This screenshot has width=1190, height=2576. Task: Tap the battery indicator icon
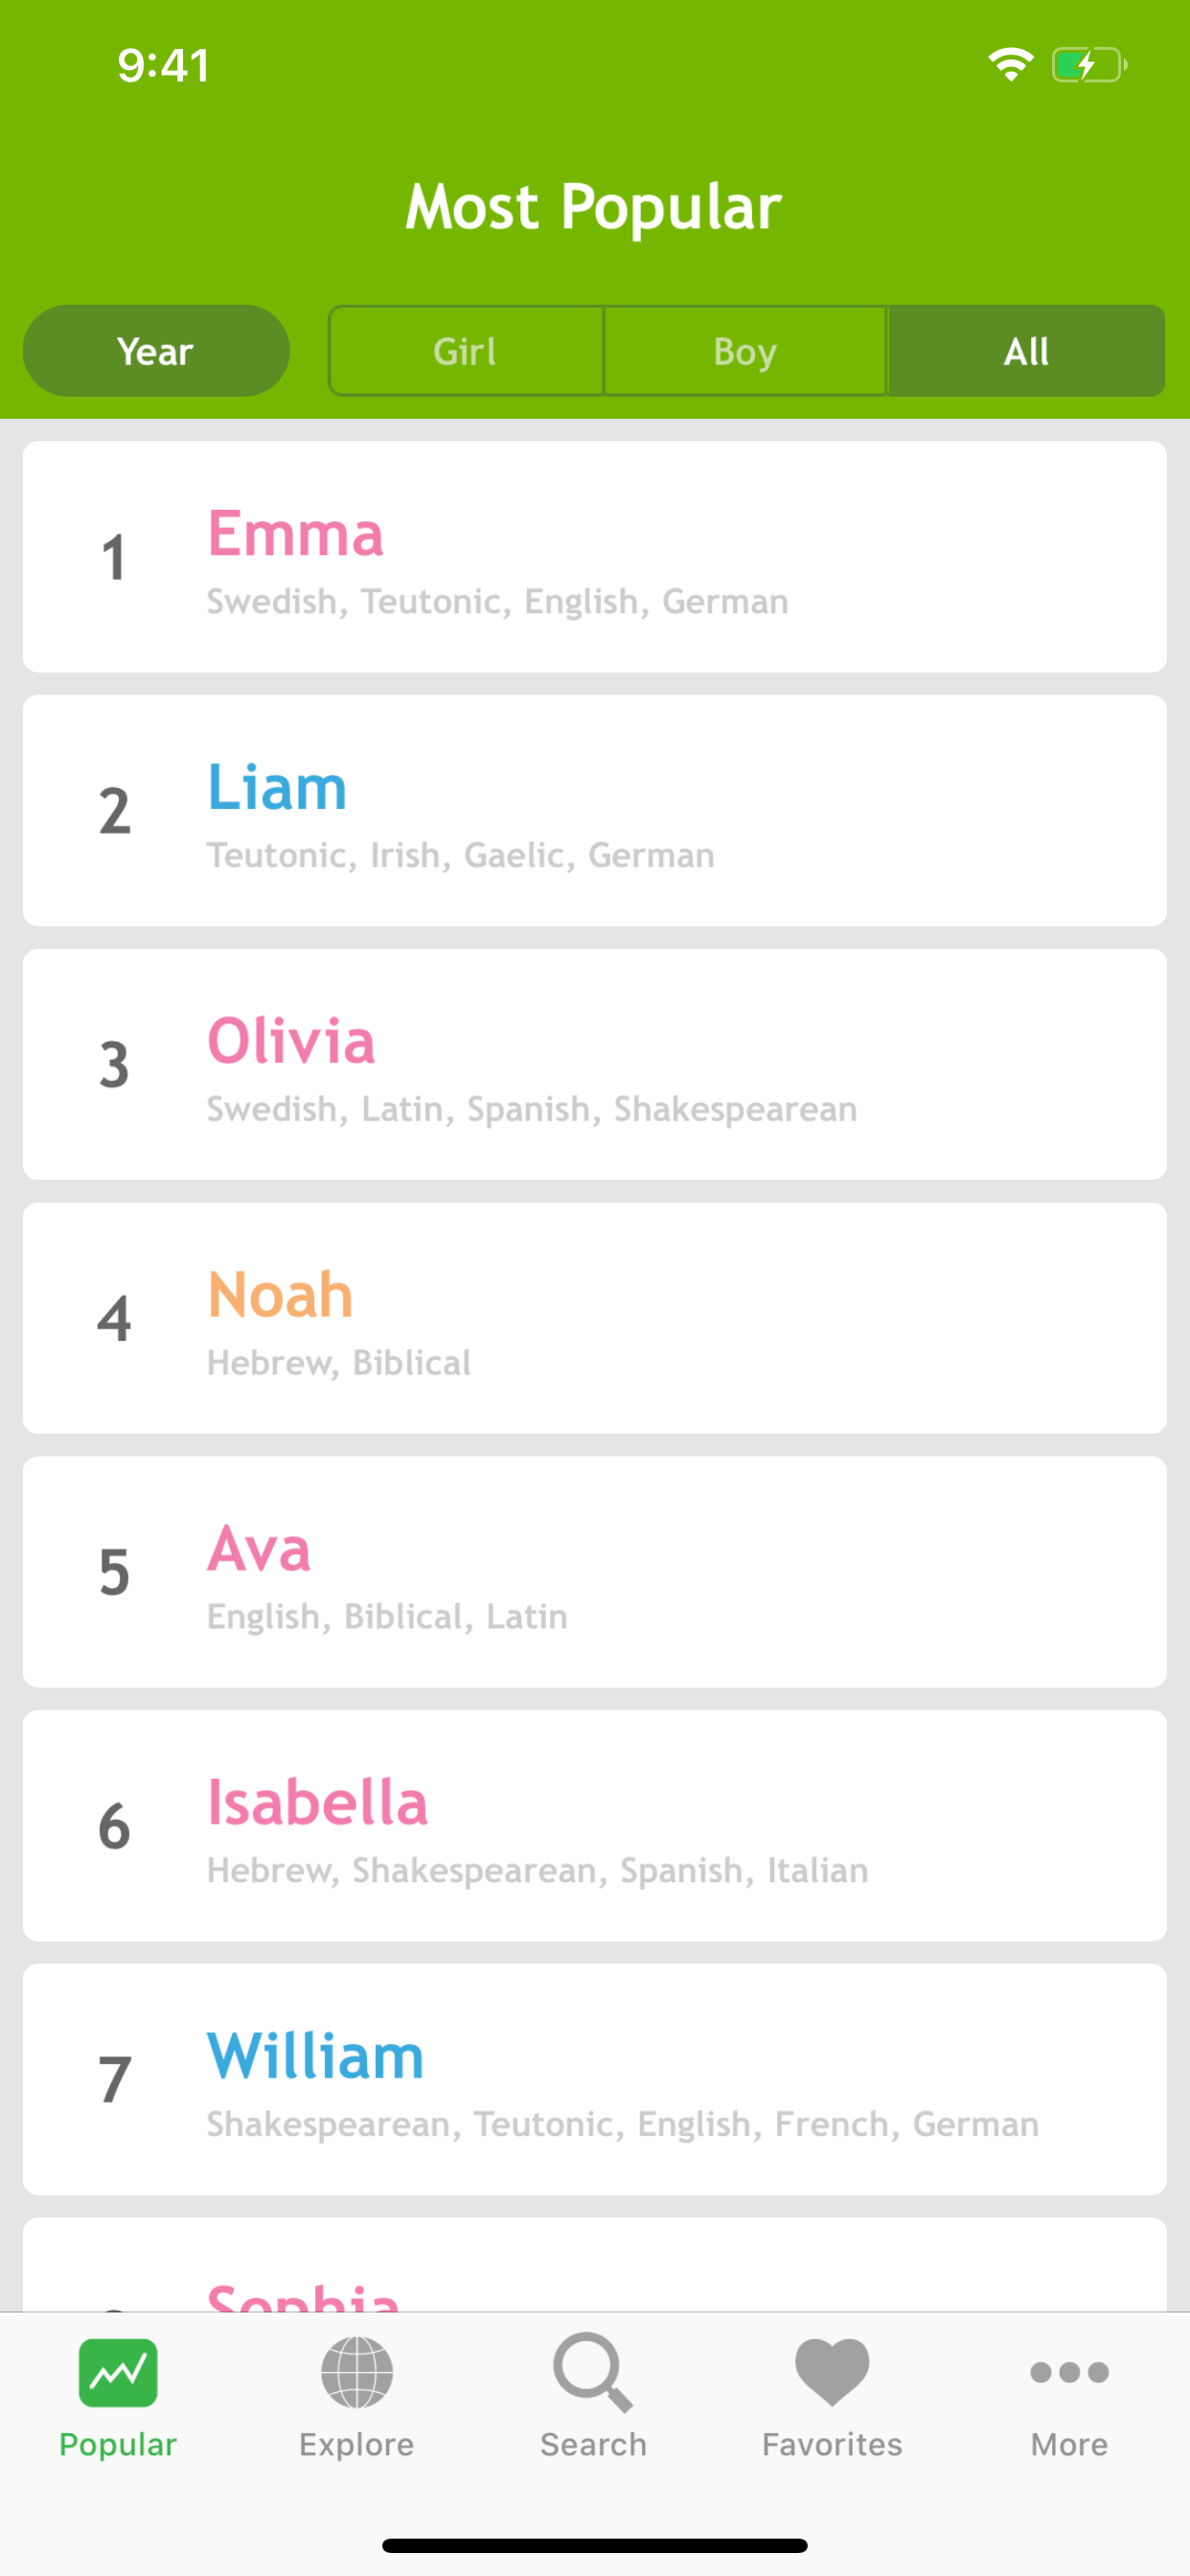point(1086,64)
